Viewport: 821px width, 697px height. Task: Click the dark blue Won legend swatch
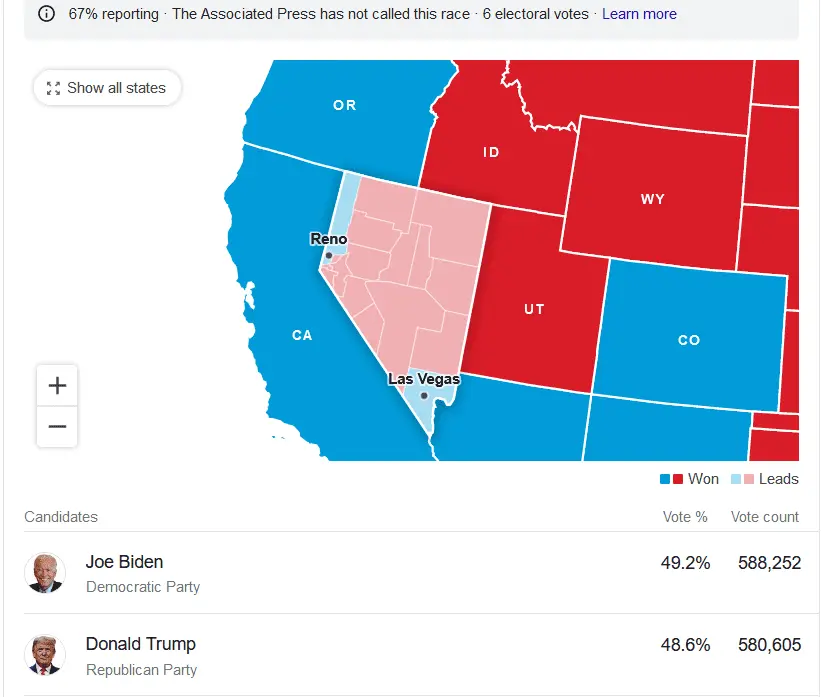[665, 479]
